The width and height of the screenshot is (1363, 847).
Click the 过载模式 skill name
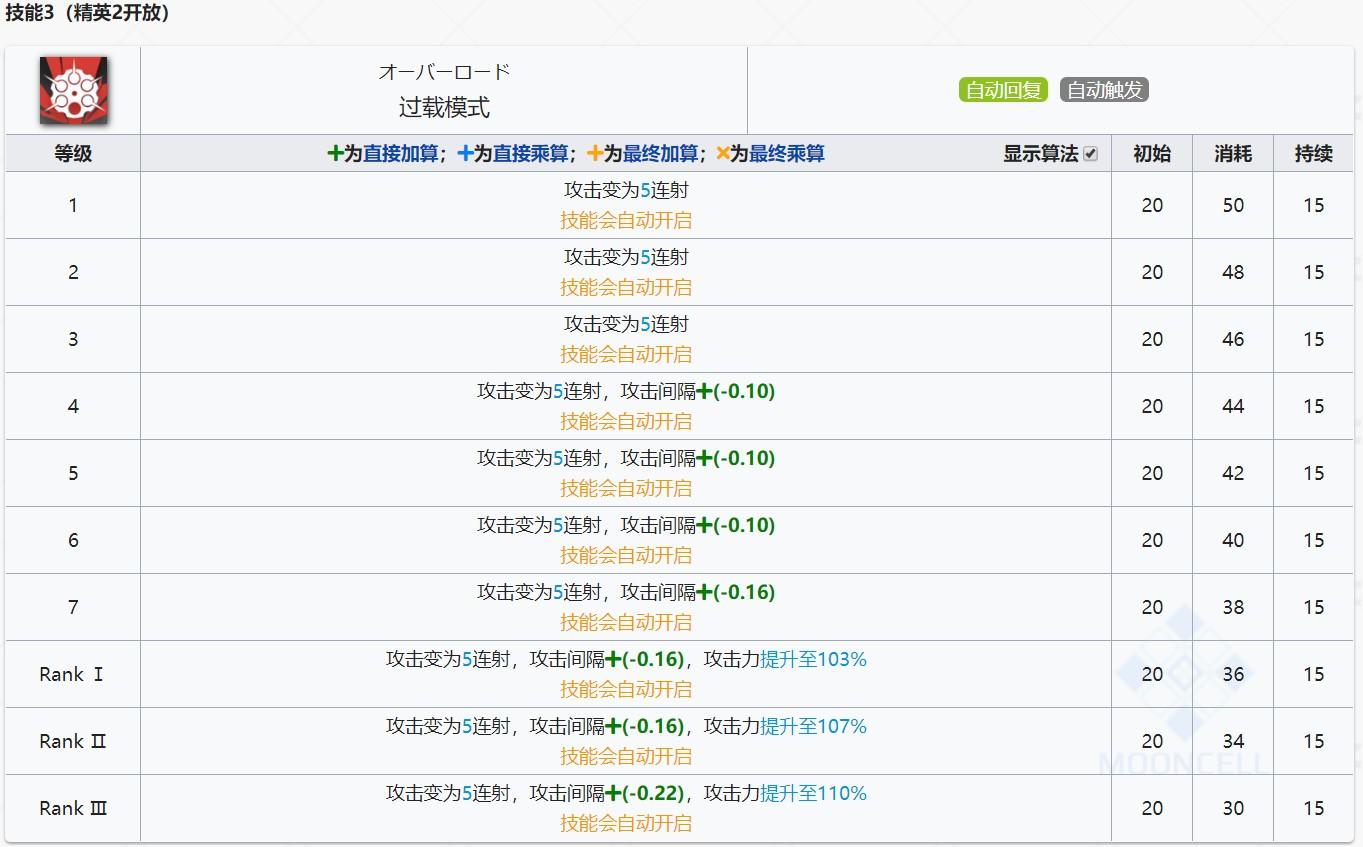click(x=444, y=107)
